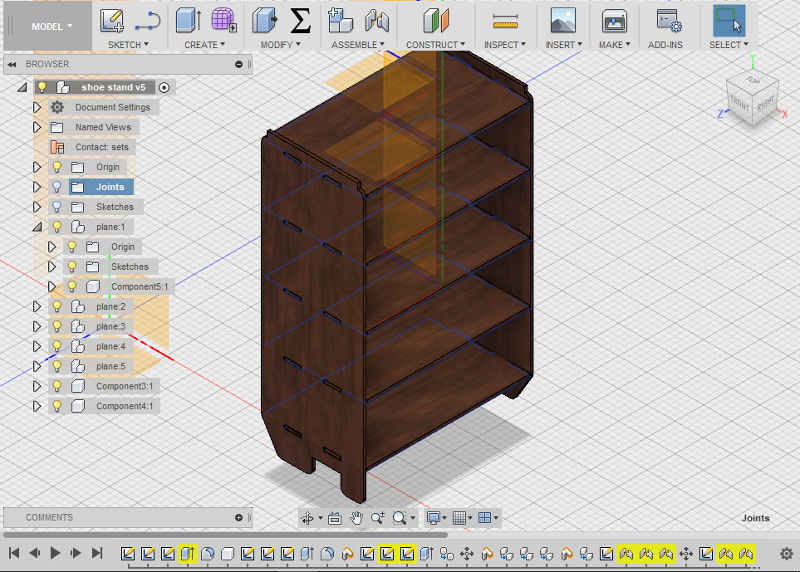Activate the Select tool icon
This screenshot has width=800, height=572.
click(729, 21)
